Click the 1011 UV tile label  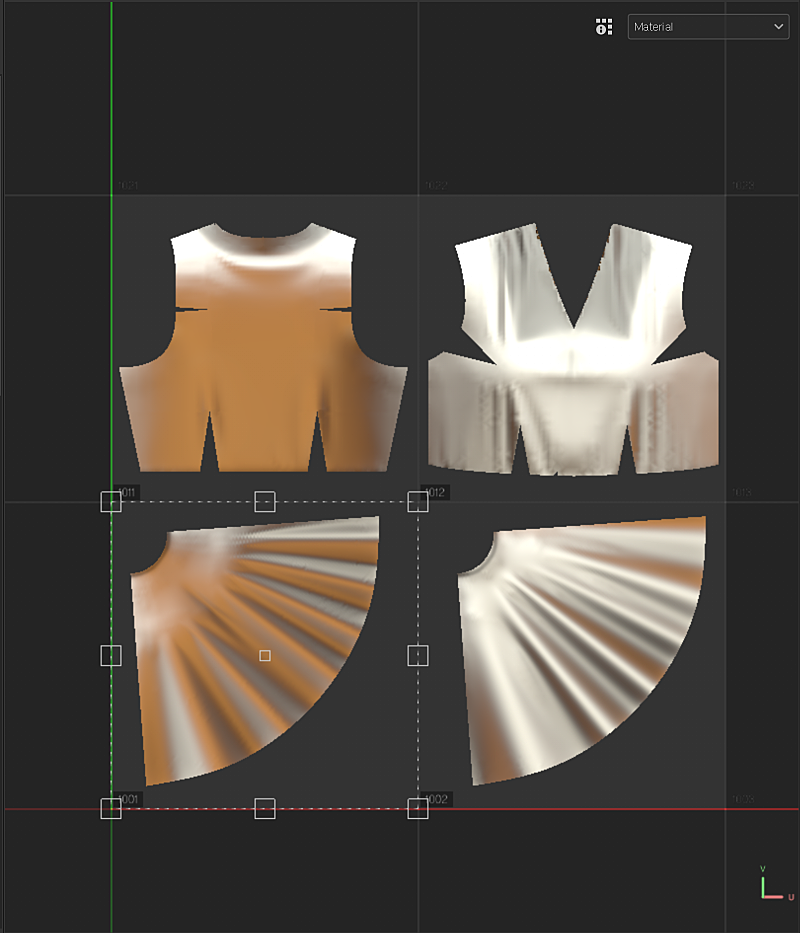coord(128,492)
